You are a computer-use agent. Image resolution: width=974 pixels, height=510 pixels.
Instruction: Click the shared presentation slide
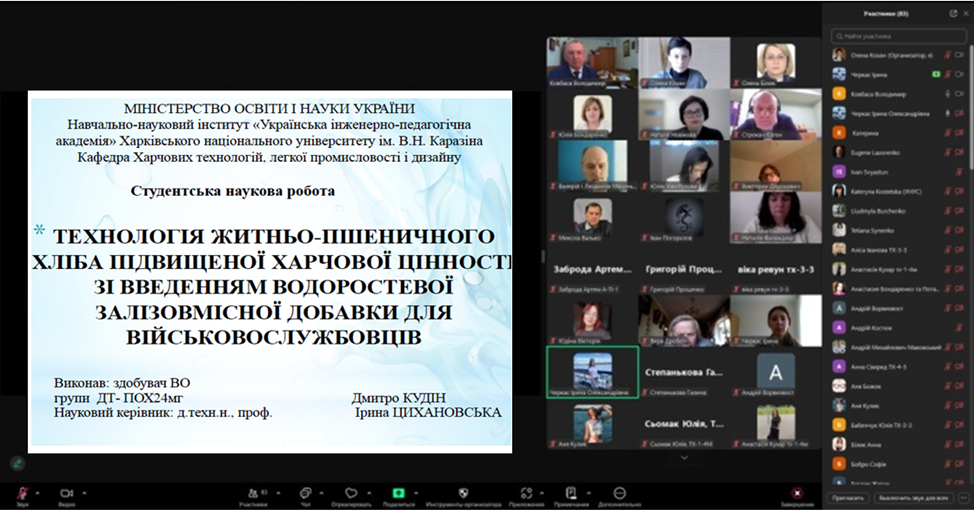click(270, 271)
